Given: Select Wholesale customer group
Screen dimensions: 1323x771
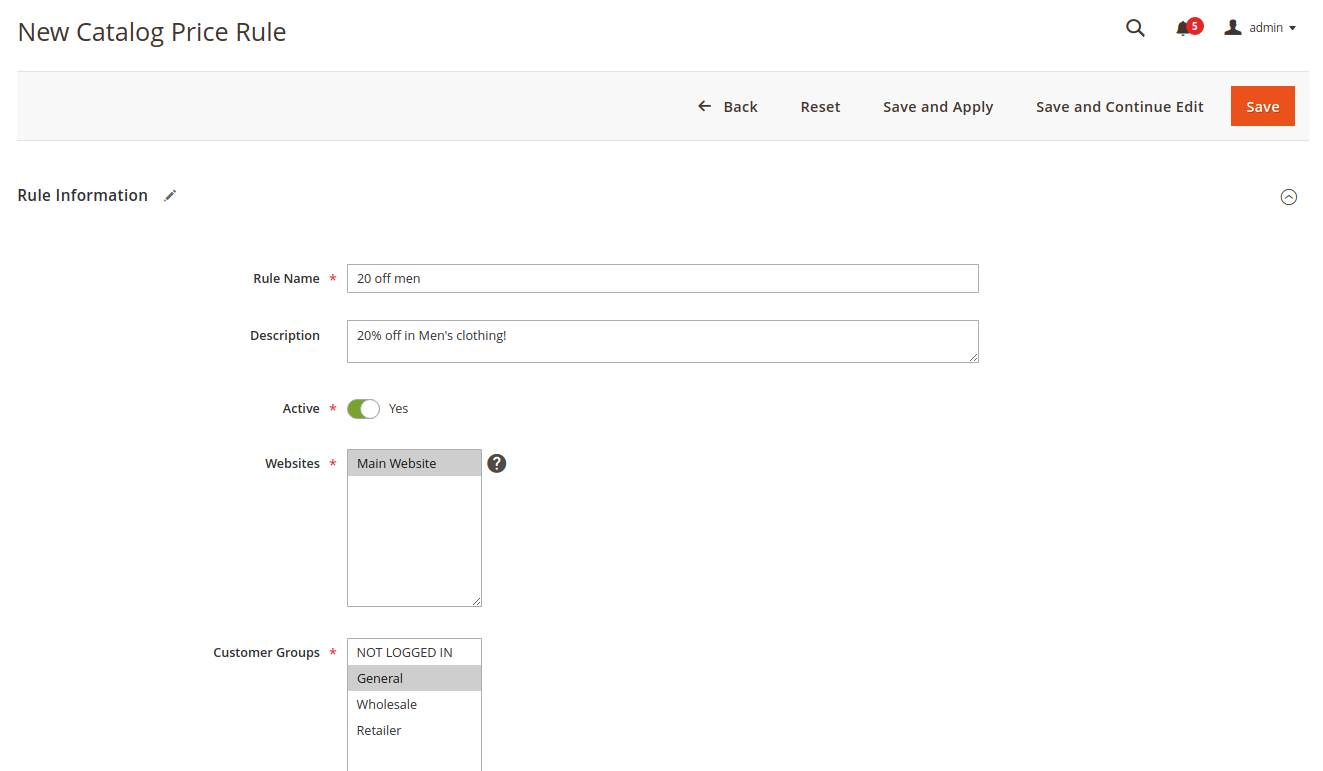Looking at the screenshot, I should tap(414, 704).
